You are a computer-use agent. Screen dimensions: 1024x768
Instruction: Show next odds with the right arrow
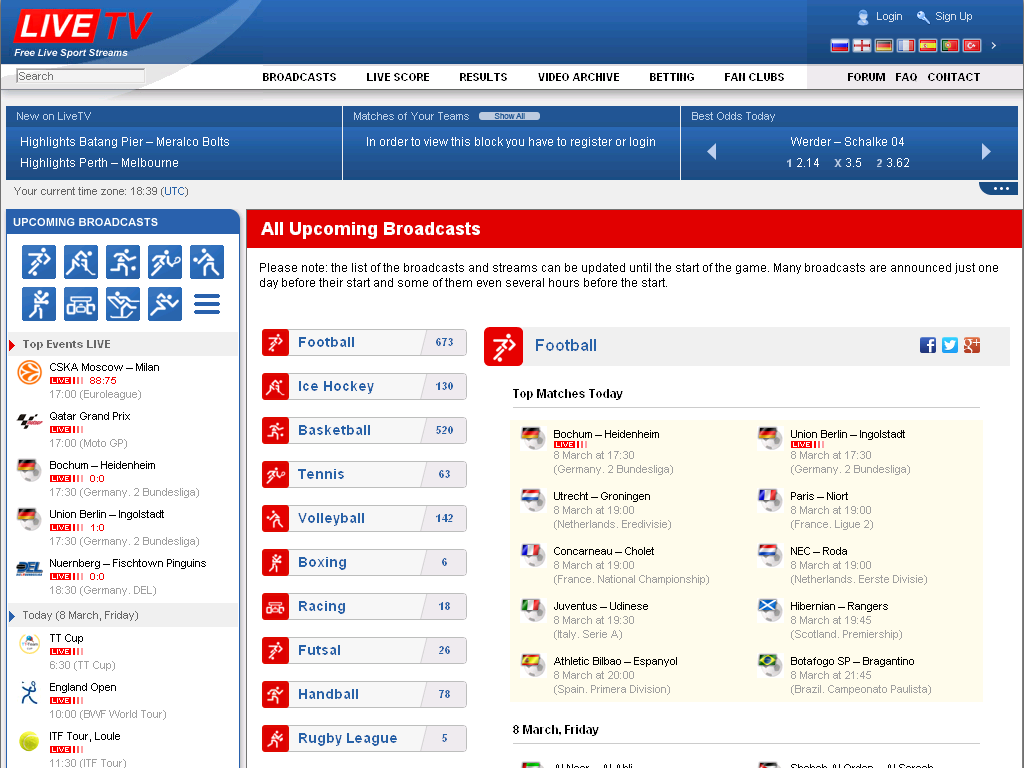point(986,152)
